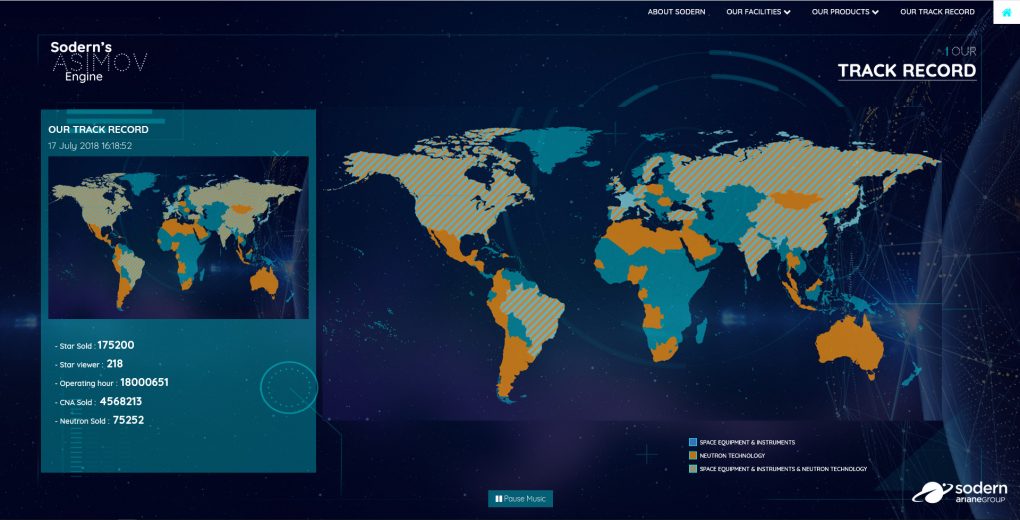This screenshot has width=1020, height=520.
Task: Click the home icon in the top-right corner
Action: [x=1005, y=12]
